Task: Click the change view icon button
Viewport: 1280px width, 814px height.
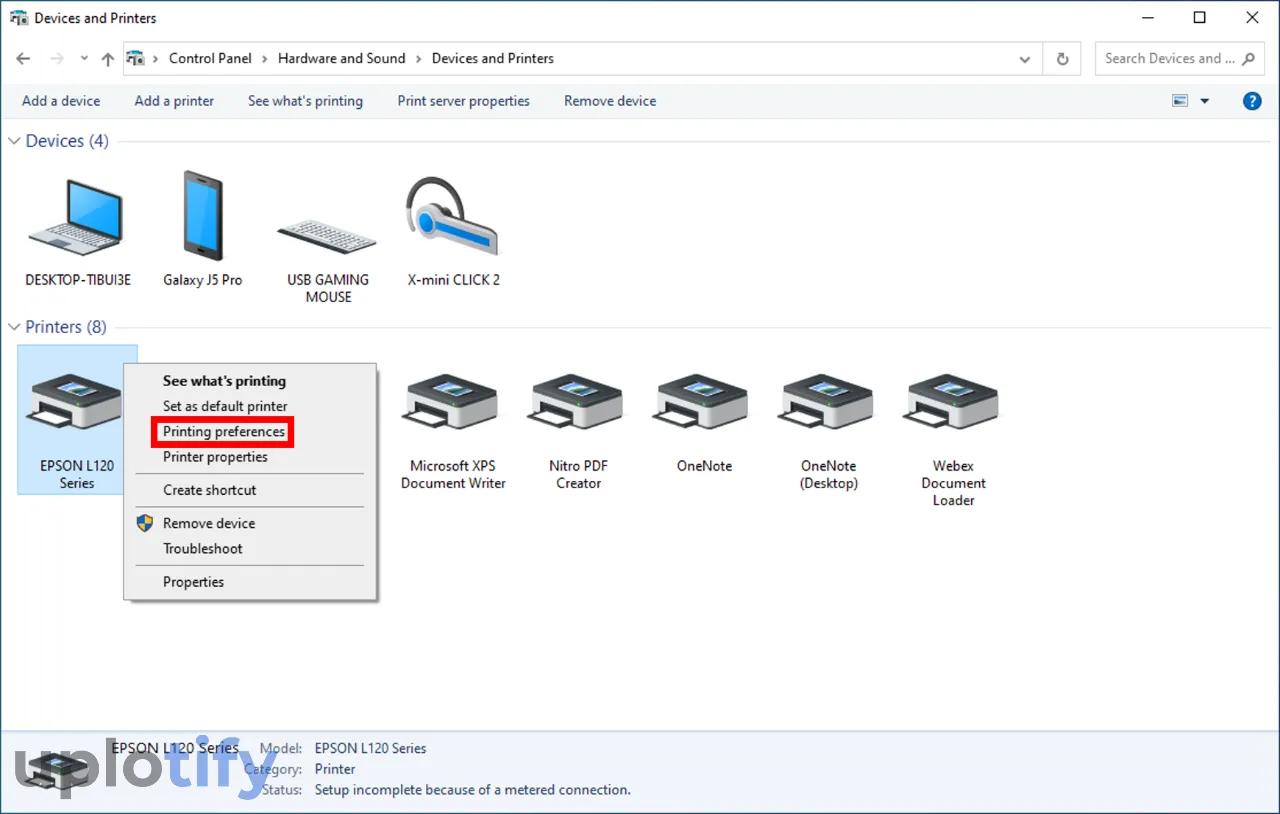Action: pyautogui.click(x=1180, y=101)
